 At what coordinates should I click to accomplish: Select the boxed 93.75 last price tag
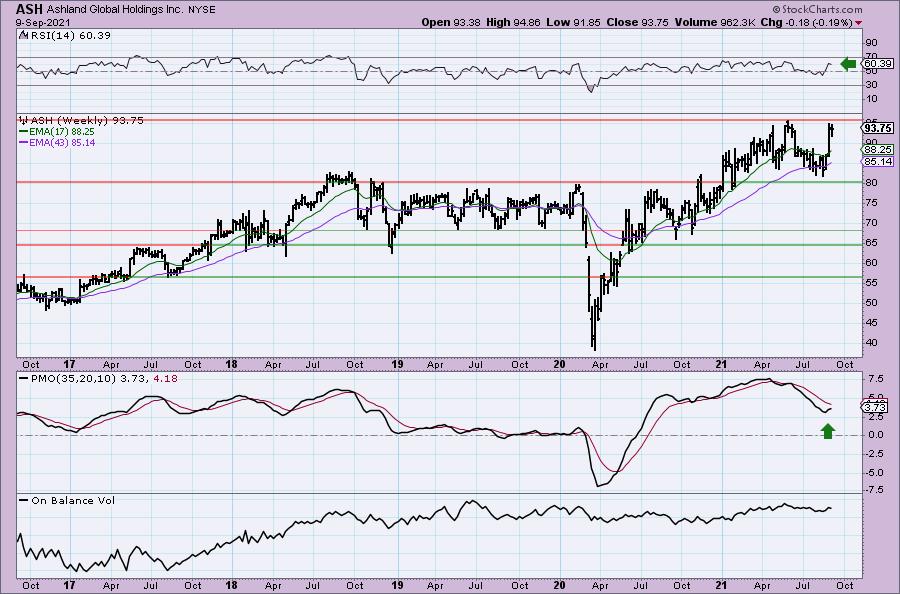click(878, 128)
